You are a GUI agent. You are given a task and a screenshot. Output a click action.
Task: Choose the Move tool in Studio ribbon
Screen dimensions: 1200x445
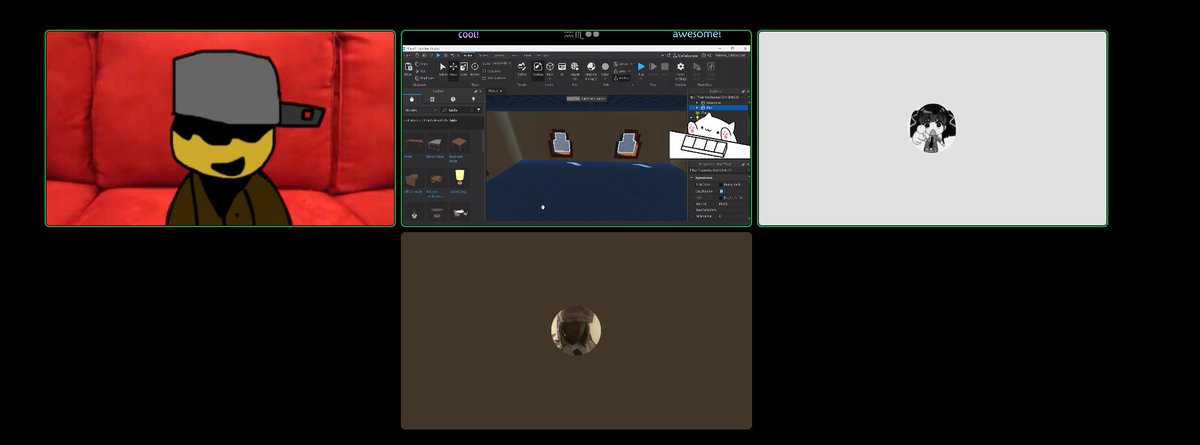453,68
